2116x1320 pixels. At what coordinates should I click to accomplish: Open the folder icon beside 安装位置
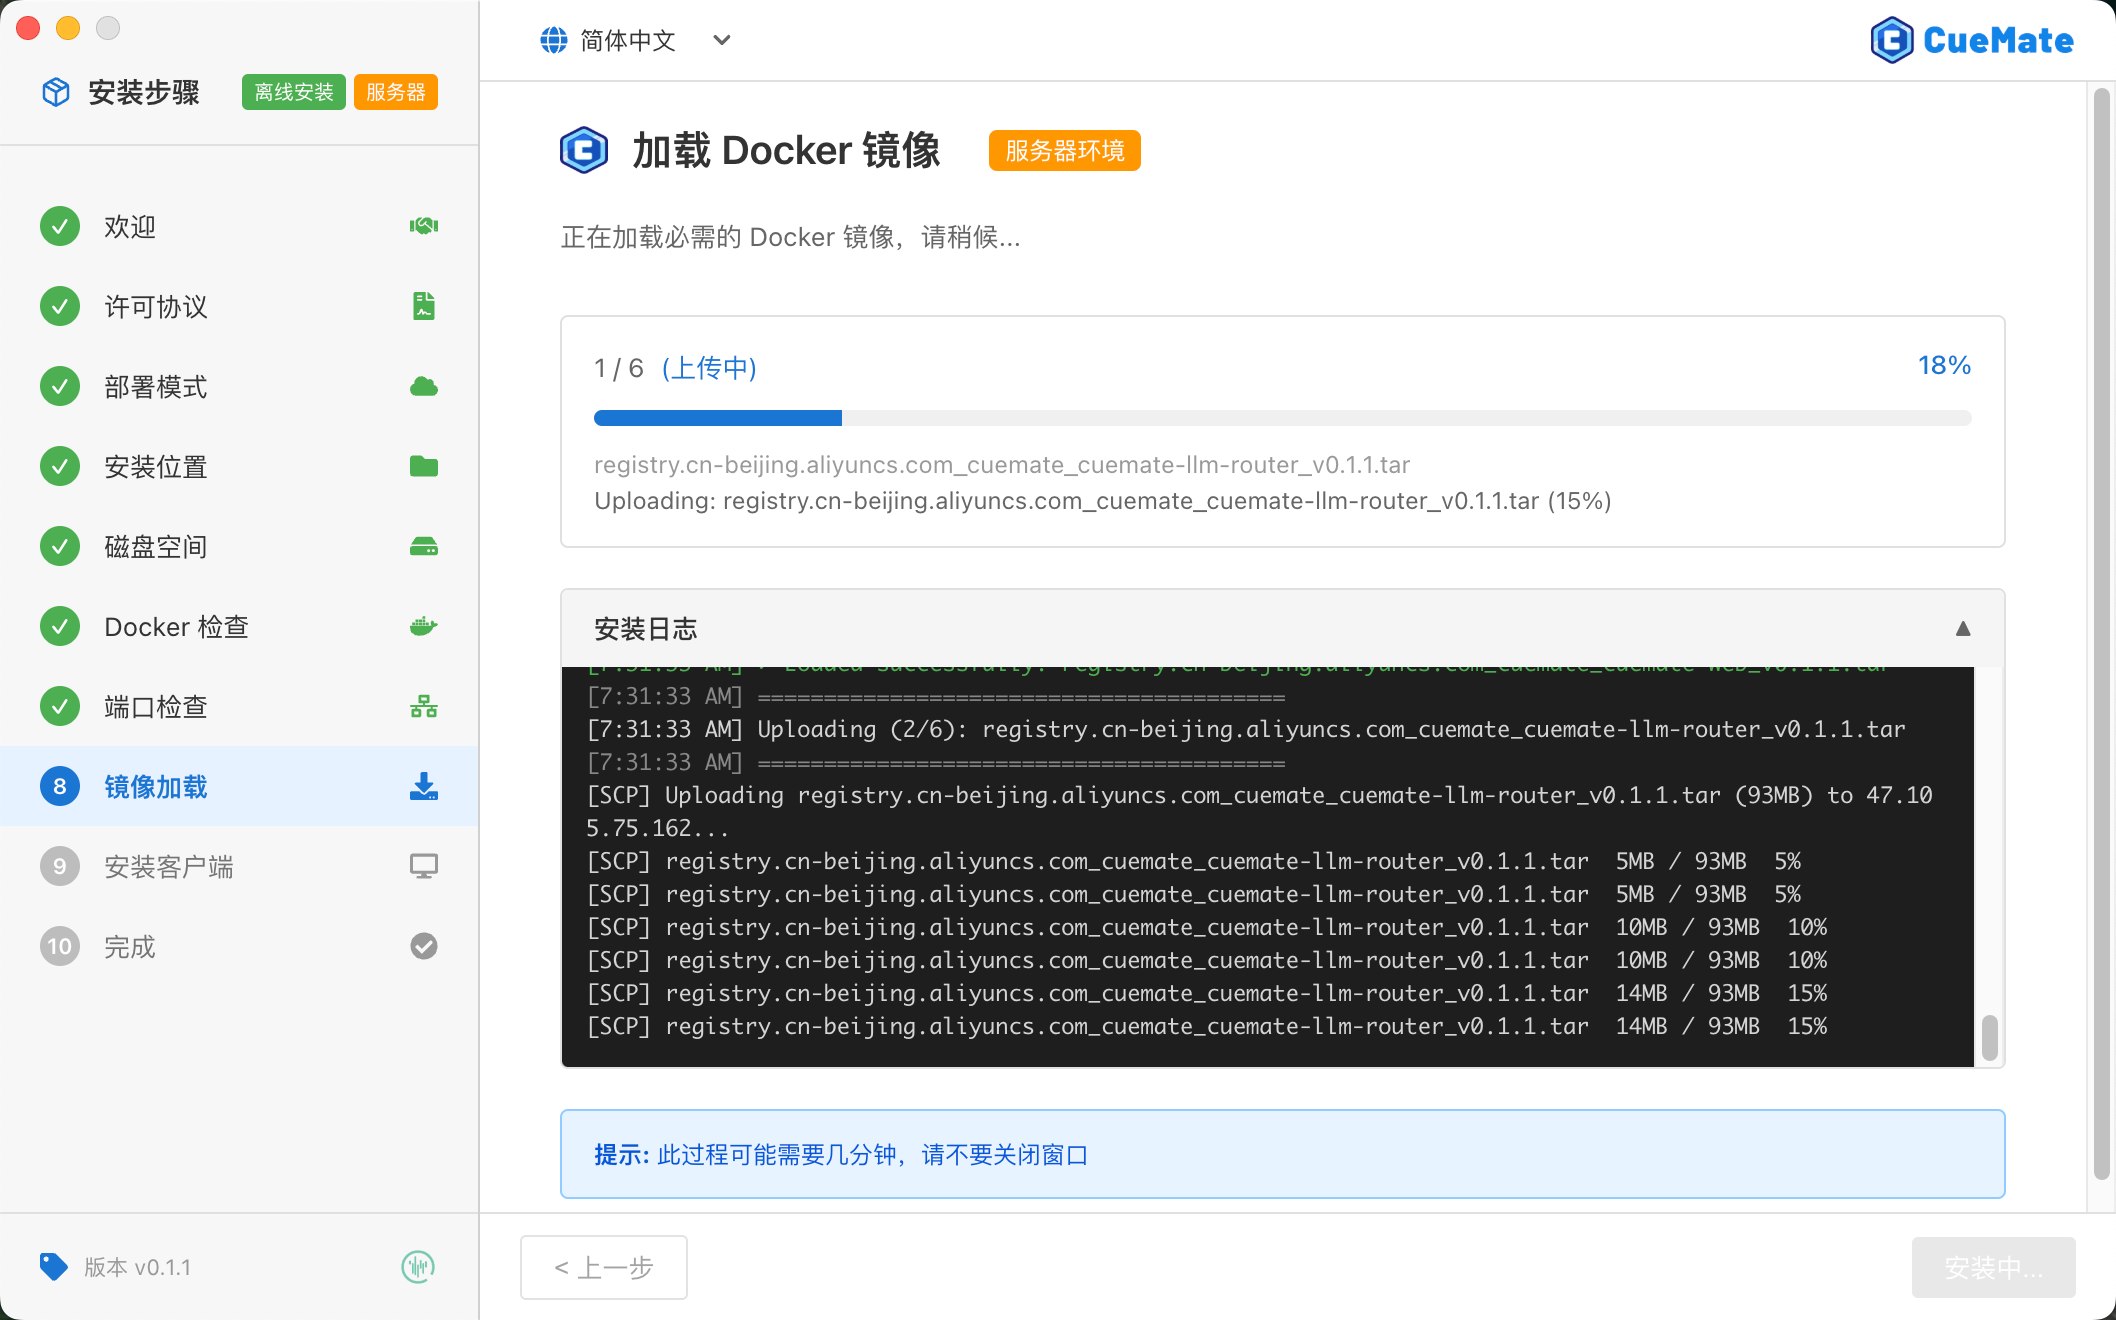[423, 466]
